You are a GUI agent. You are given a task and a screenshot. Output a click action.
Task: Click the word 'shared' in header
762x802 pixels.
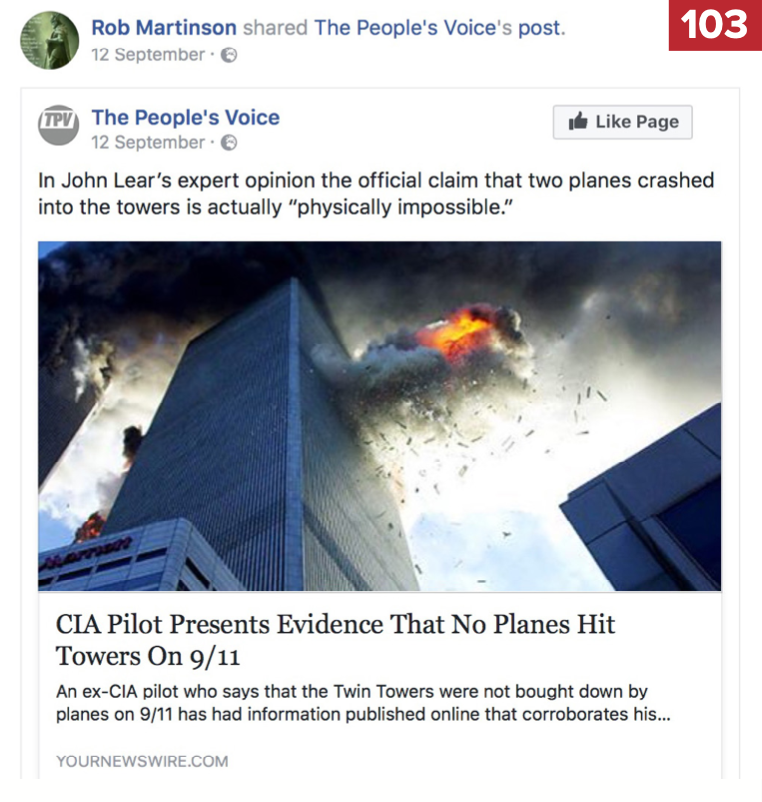point(275,28)
